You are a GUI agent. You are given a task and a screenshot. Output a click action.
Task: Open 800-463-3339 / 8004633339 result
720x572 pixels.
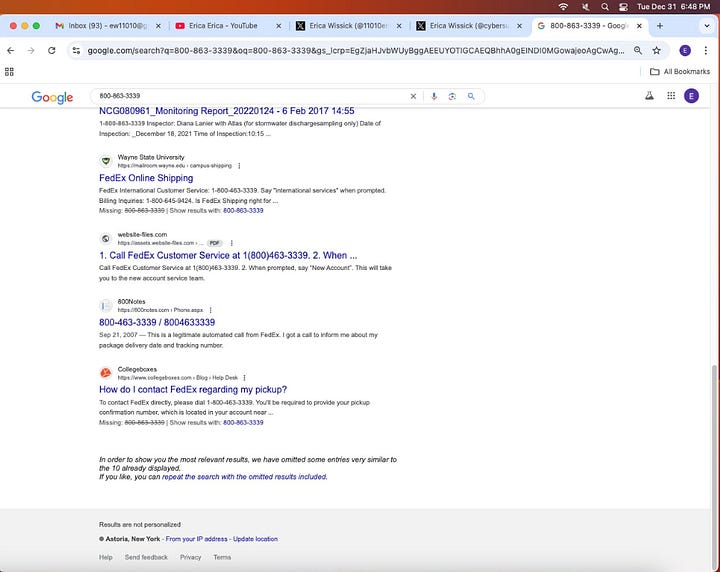coord(157,323)
